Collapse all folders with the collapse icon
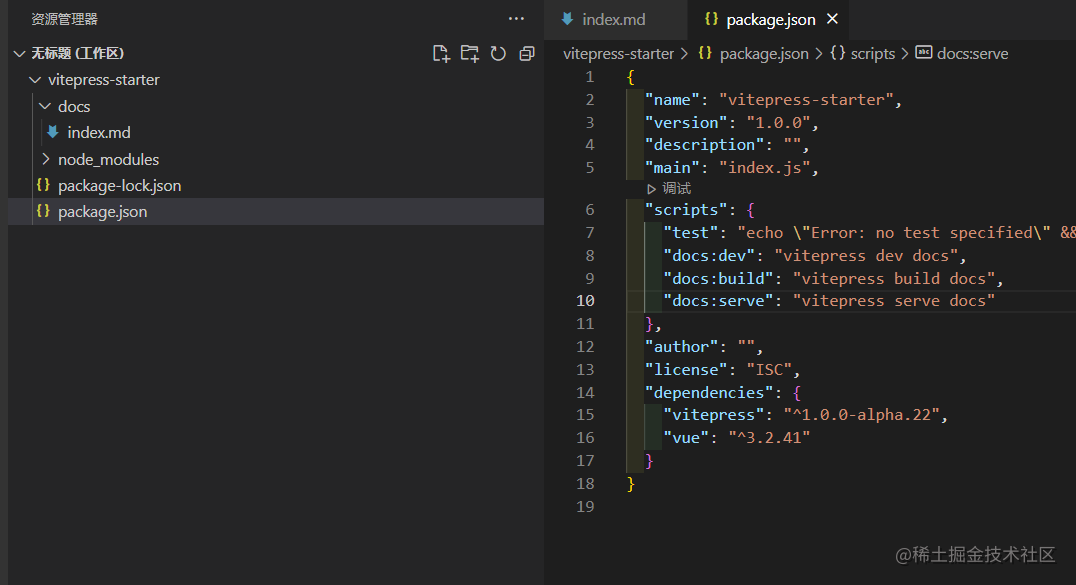 click(x=527, y=54)
